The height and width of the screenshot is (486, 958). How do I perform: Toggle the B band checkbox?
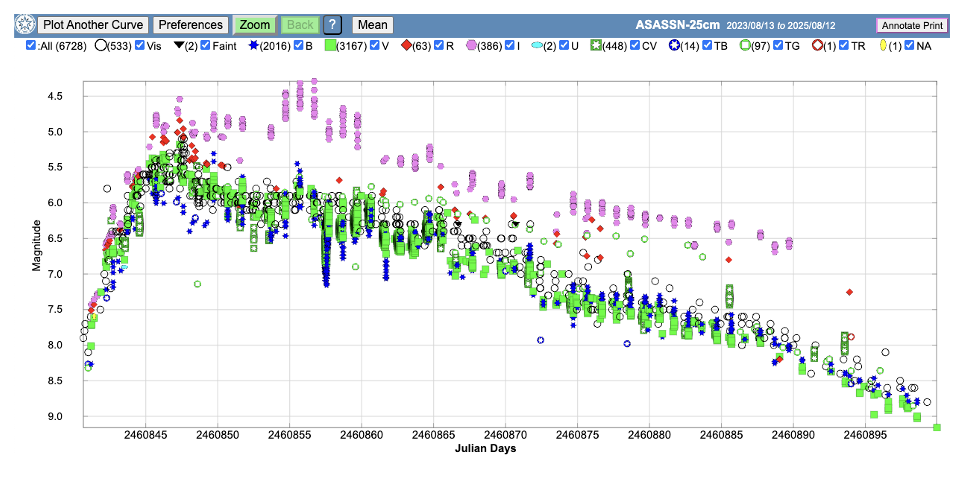point(299,46)
